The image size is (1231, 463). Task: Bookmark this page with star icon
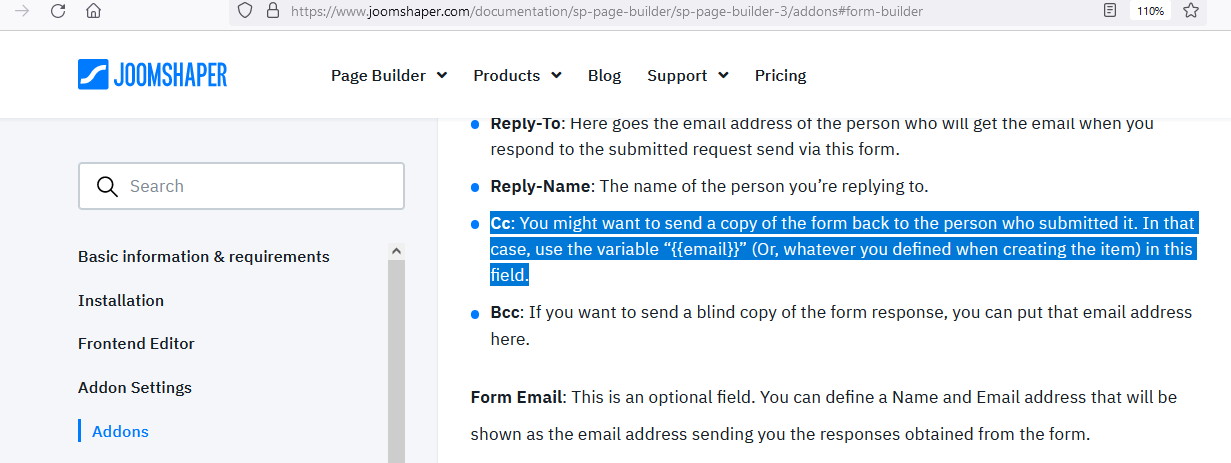point(1190,11)
